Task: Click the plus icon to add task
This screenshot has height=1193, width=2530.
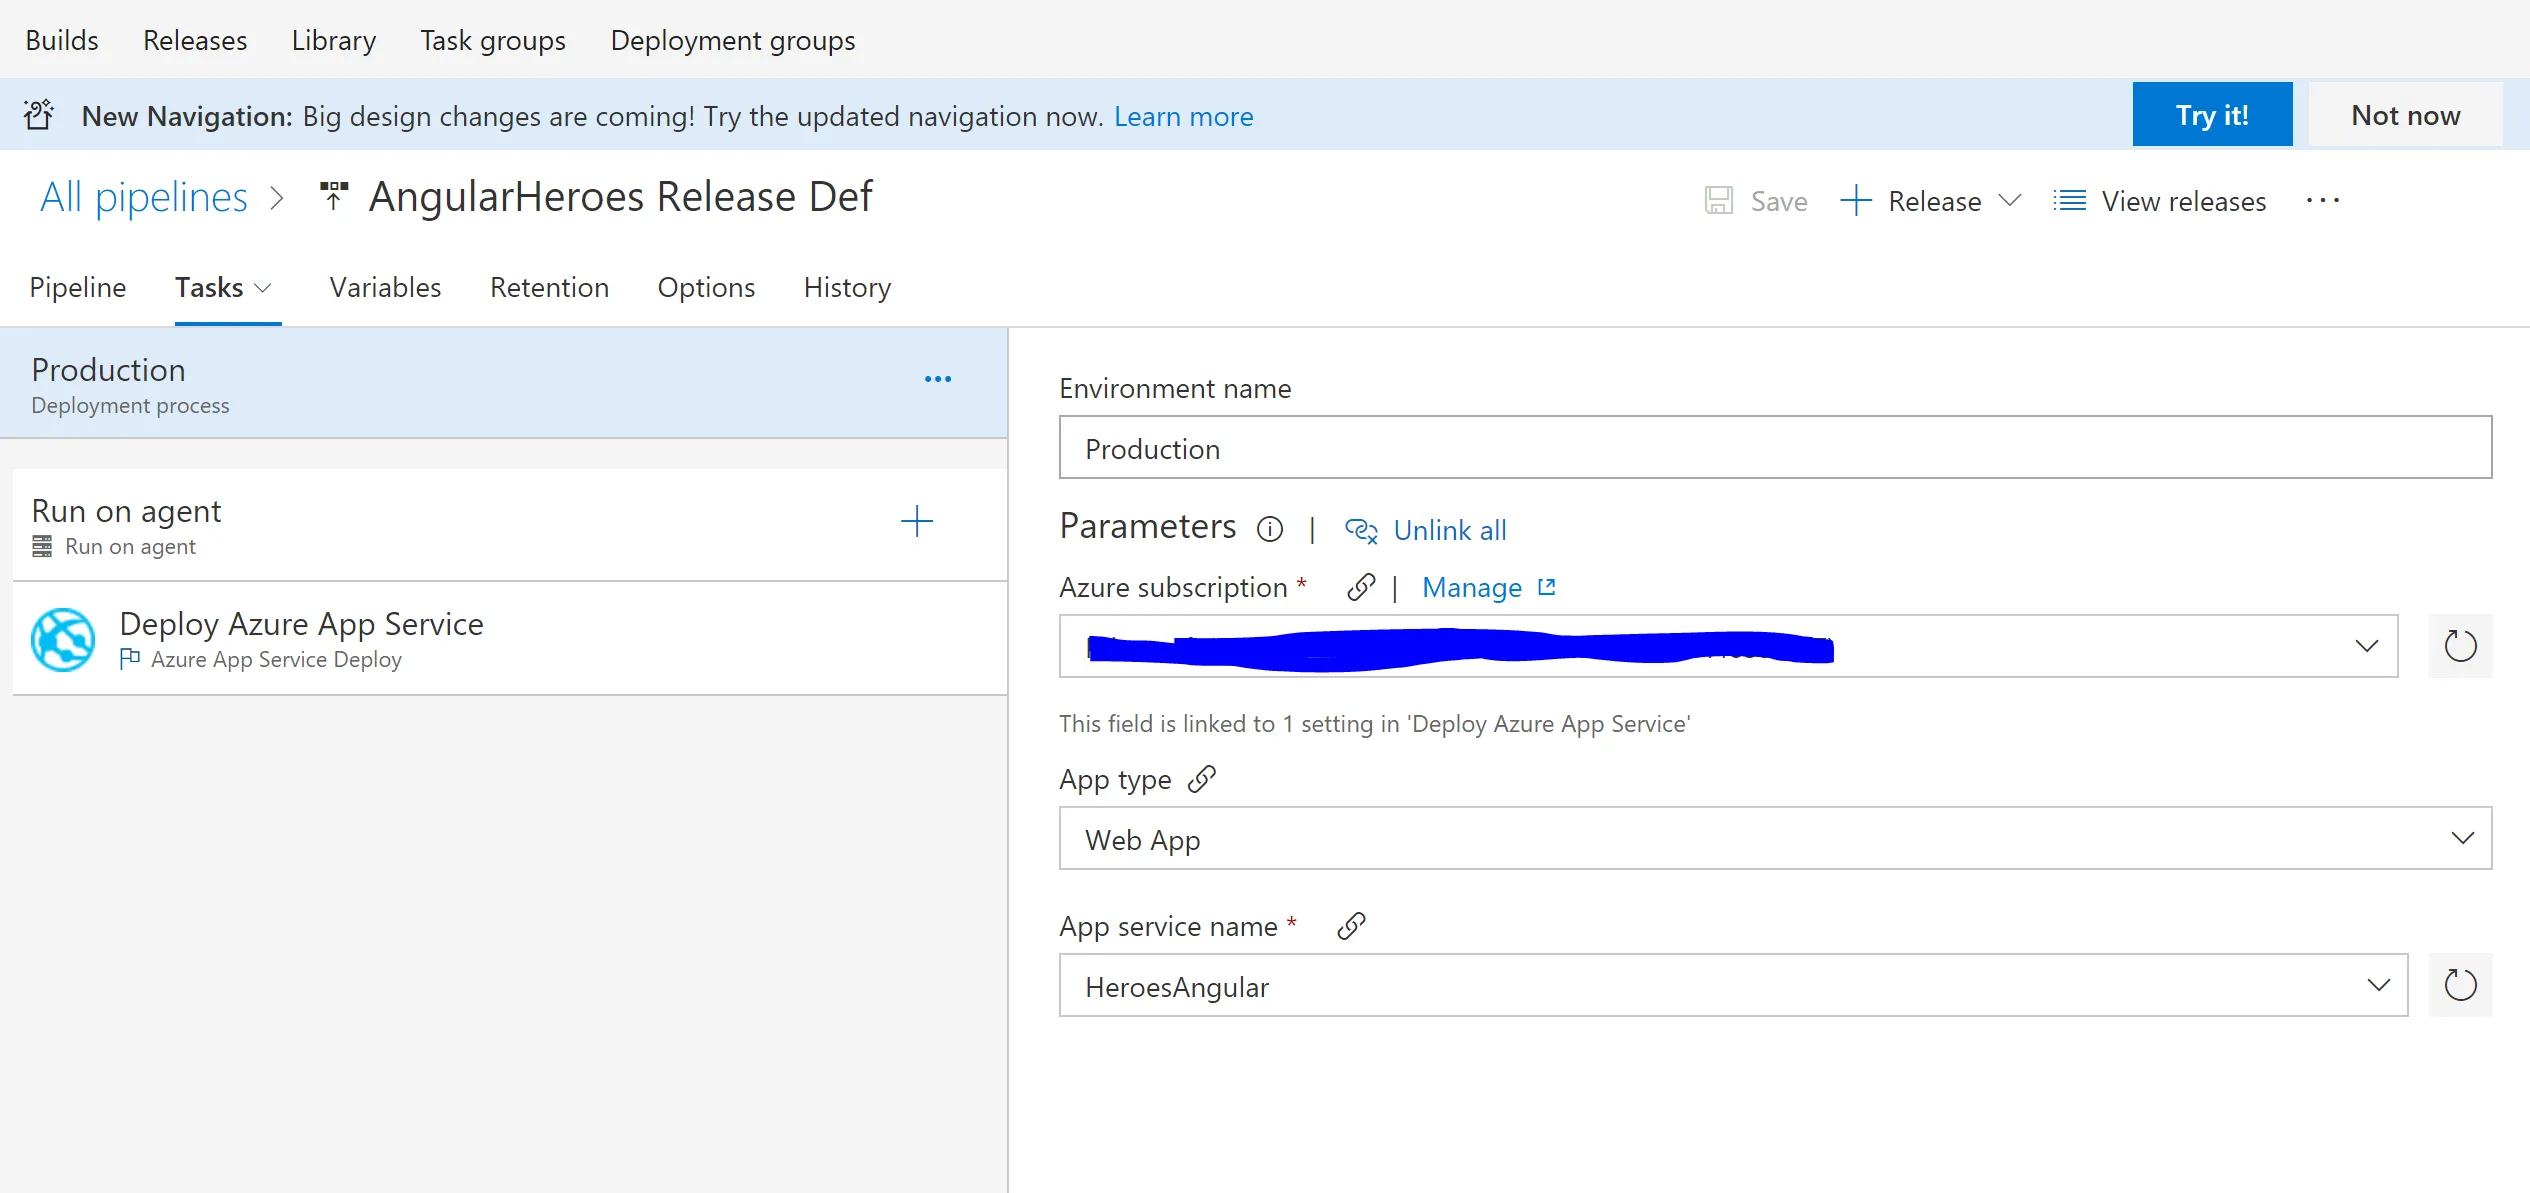Action: point(916,521)
